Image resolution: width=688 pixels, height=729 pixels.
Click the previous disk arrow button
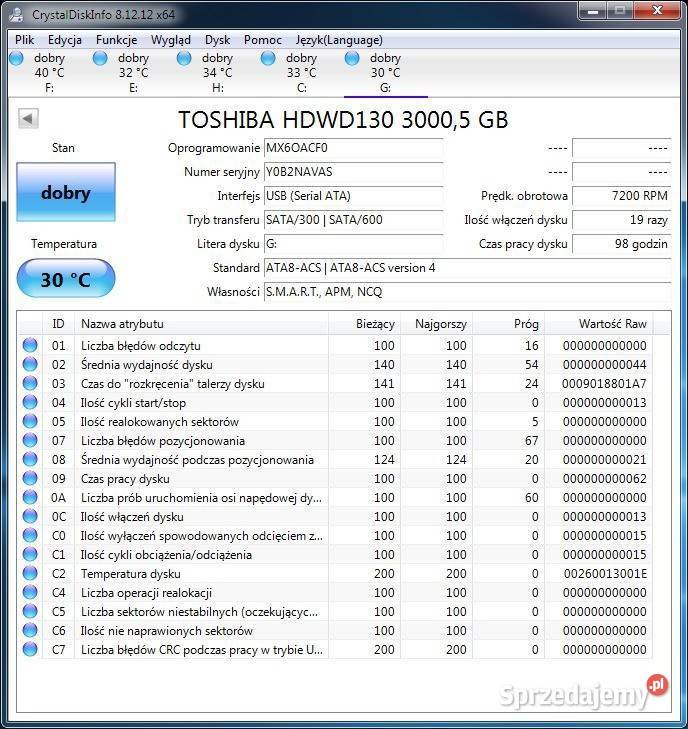click(28, 119)
